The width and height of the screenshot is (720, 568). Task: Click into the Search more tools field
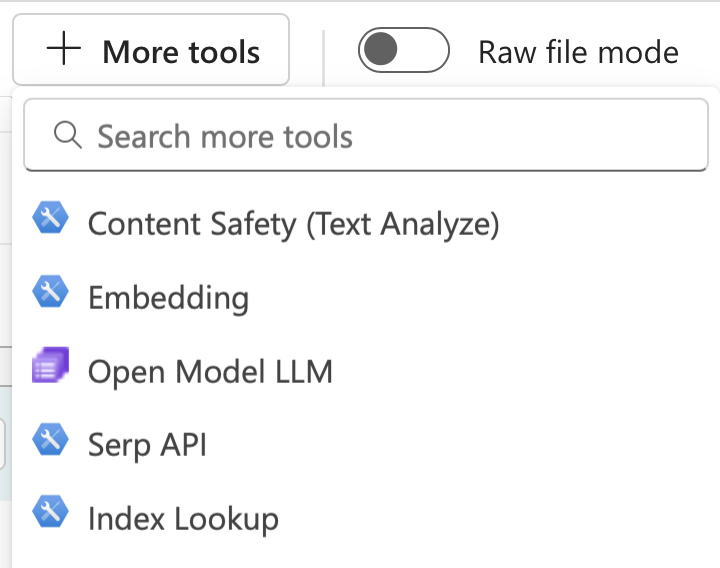coord(366,135)
